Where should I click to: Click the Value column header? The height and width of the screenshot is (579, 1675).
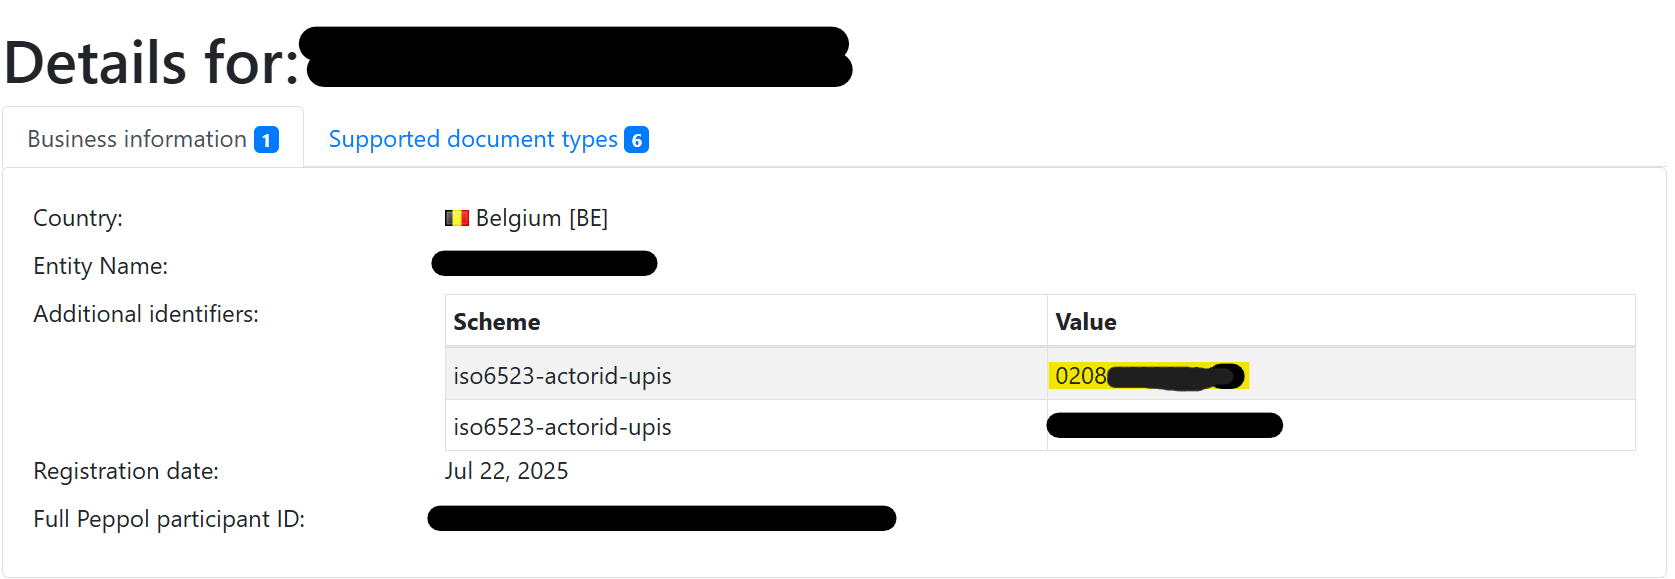(1085, 321)
